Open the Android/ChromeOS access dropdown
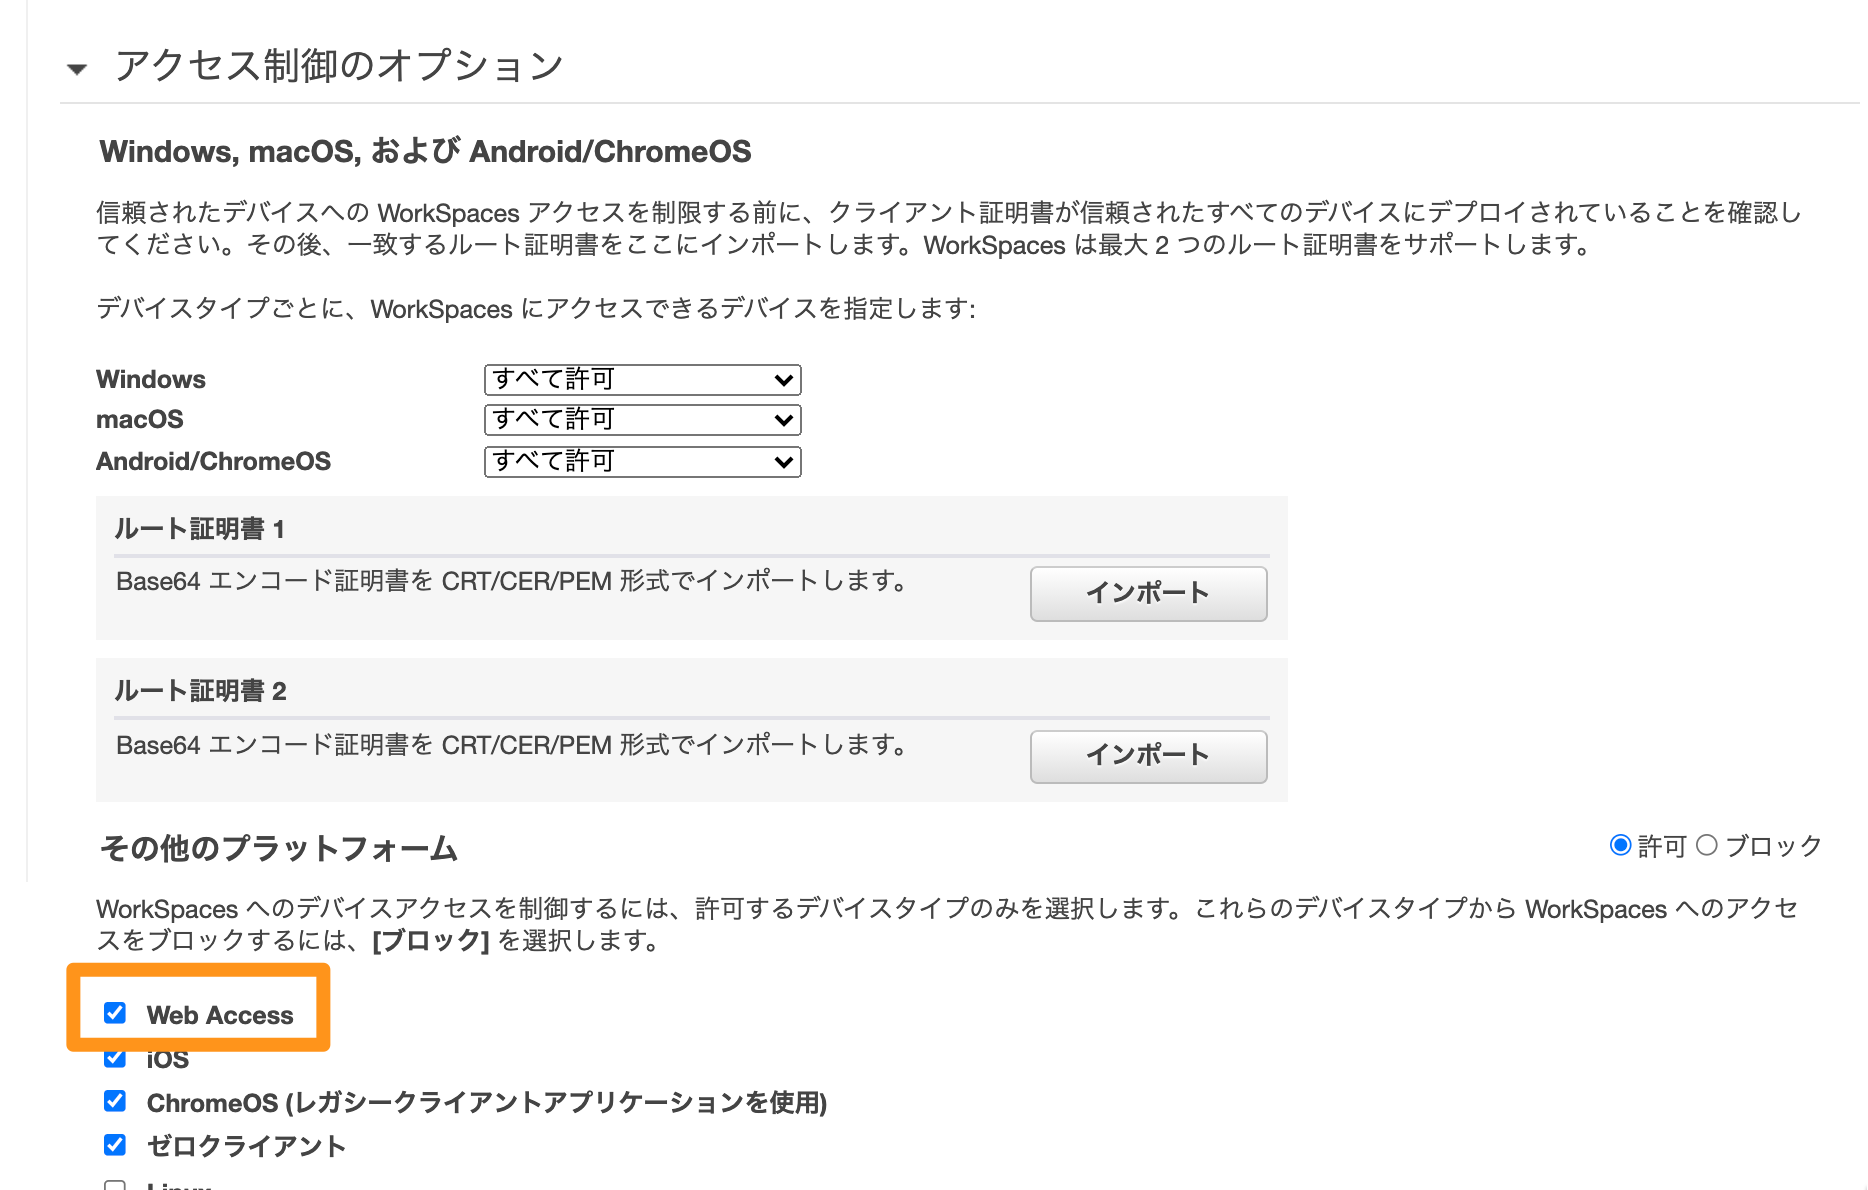1868x1190 pixels. point(642,462)
